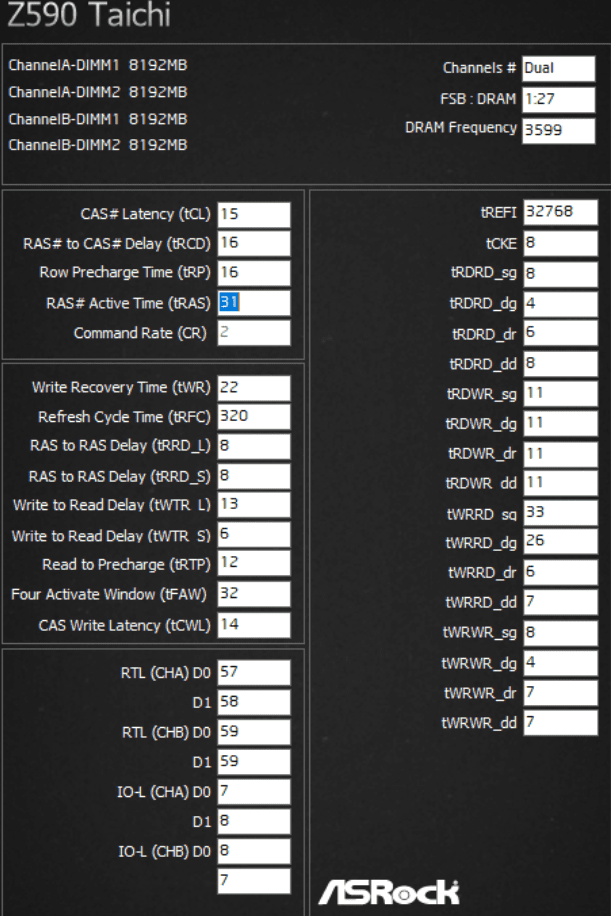The image size is (611, 916).
Task: Select the tRDWR_dd field
Action: (x=560, y=483)
